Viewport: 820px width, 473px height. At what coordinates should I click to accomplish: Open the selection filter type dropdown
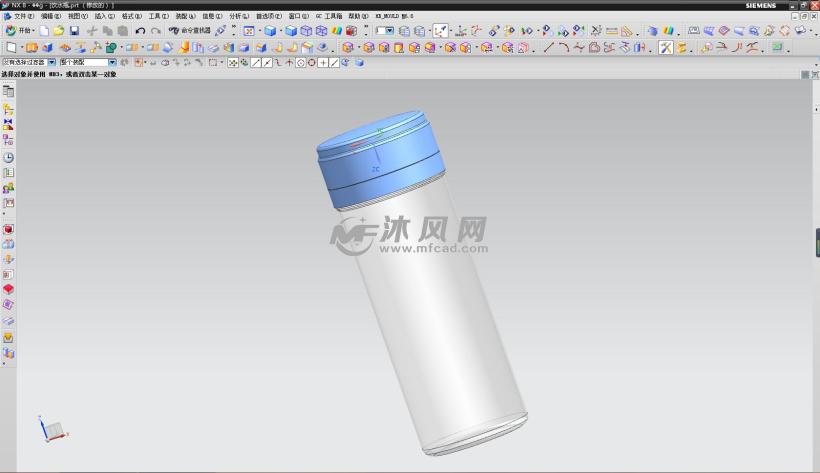[29, 62]
